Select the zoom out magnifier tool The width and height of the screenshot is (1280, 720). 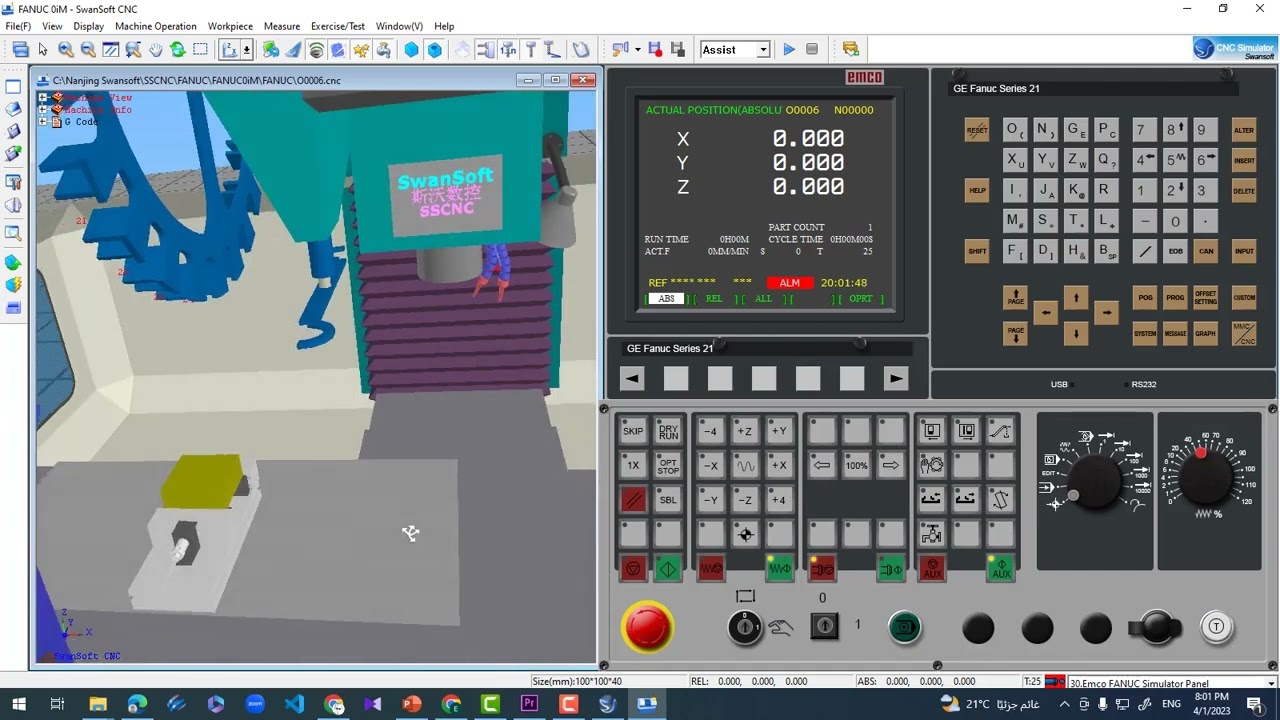pyautogui.click(x=88, y=49)
